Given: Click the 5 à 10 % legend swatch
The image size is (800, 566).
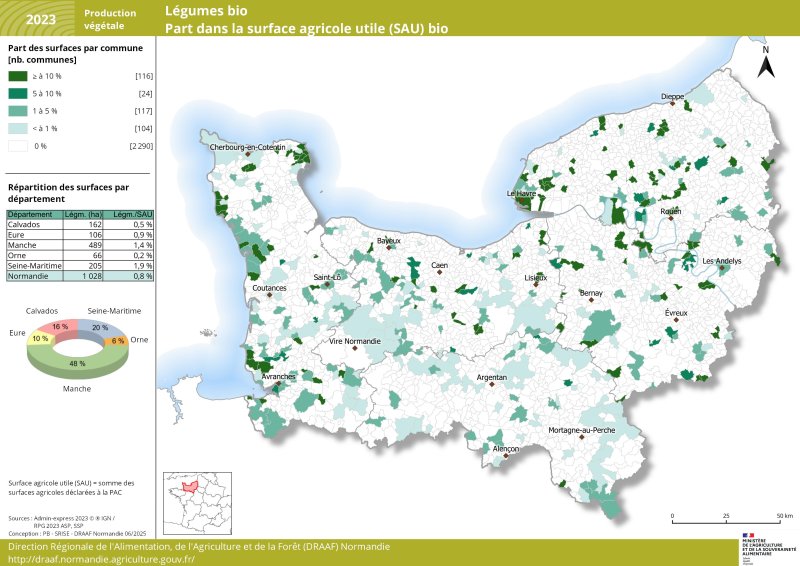Looking at the screenshot, I should click(18, 93).
